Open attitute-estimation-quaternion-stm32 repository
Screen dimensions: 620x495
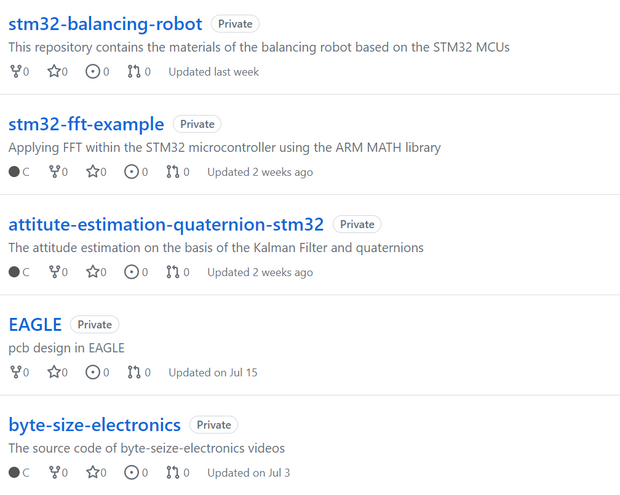coord(166,224)
